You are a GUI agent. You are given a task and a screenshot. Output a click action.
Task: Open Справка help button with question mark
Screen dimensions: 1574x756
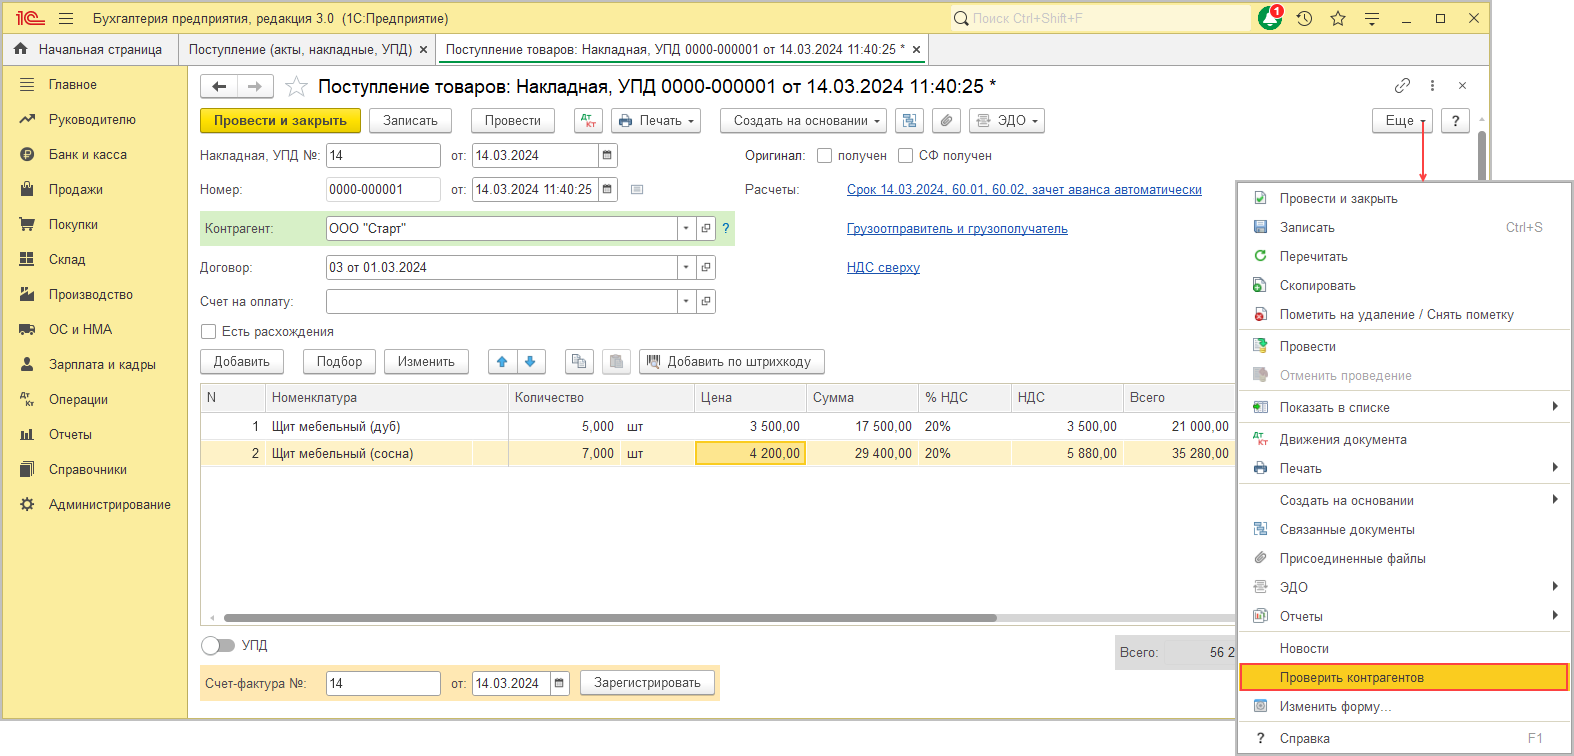pyautogui.click(x=1456, y=121)
